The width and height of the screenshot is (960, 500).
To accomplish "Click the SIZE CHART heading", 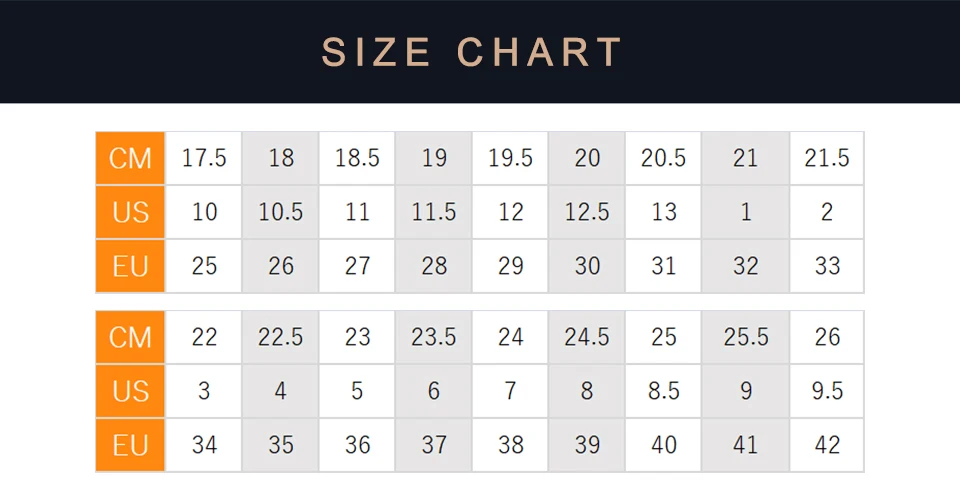I will 472,52.
